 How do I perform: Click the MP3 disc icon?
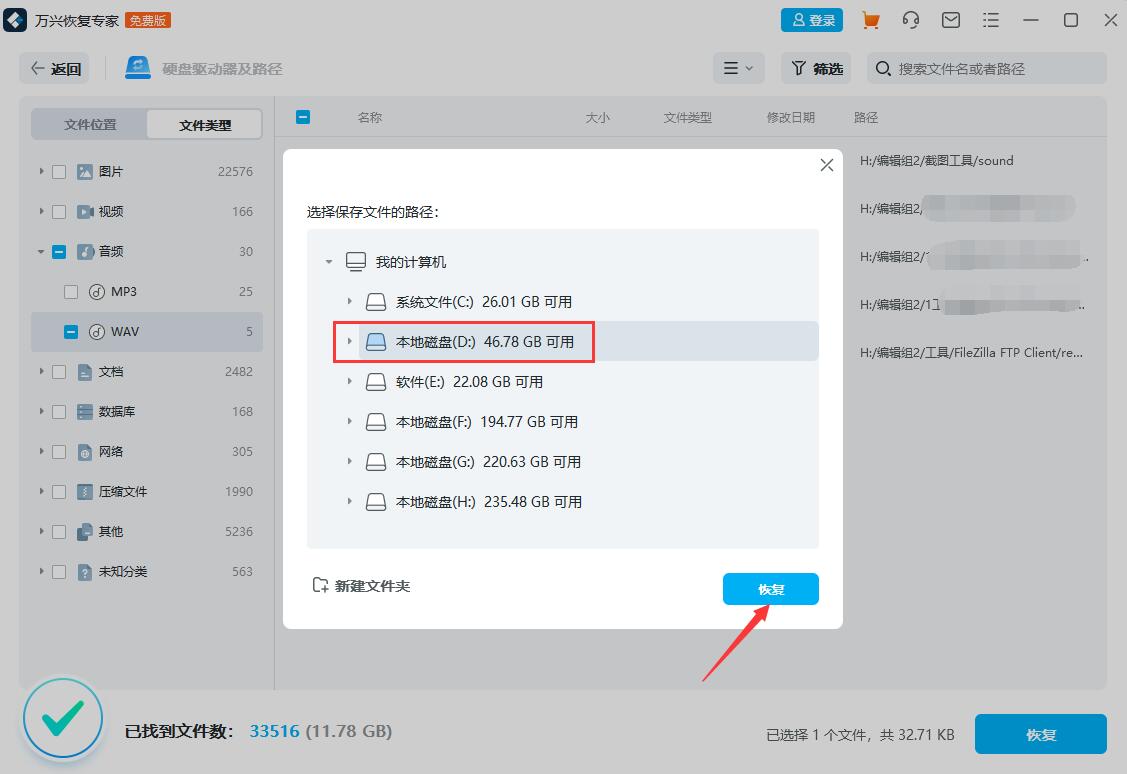96,292
